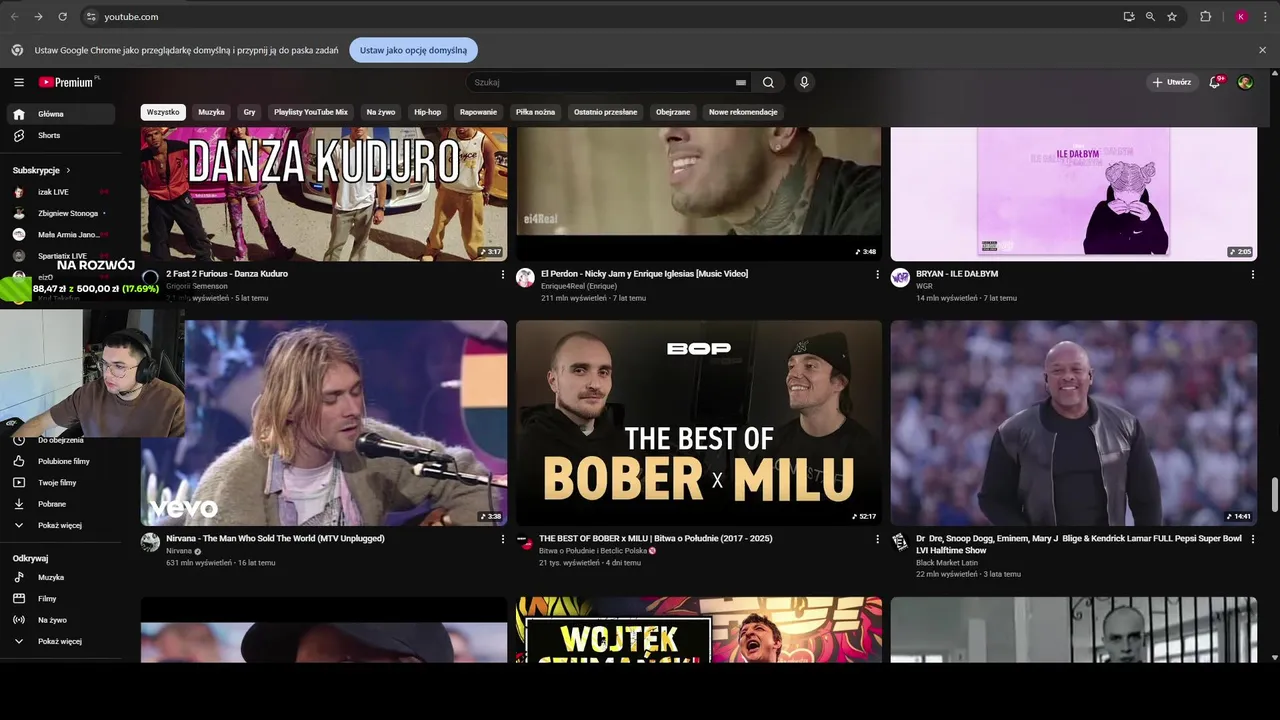Screen dimensions: 1280x720
Task: Select the Na żywo filter chip
Action: pyautogui.click(x=381, y=112)
